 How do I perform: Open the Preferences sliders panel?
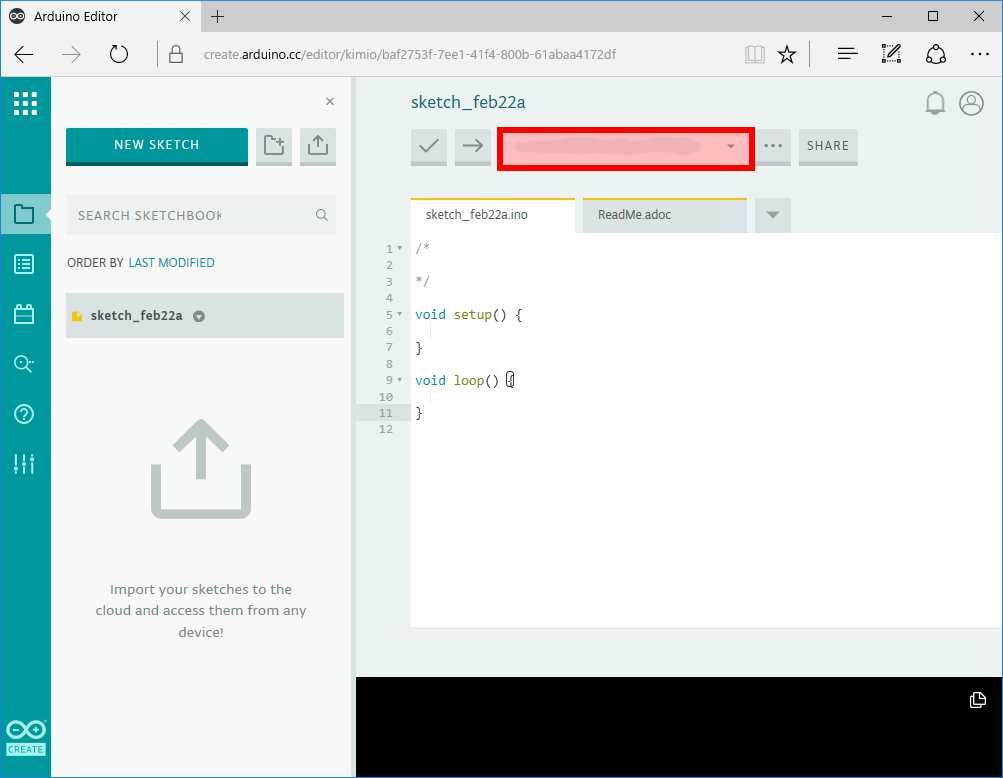(x=24, y=464)
